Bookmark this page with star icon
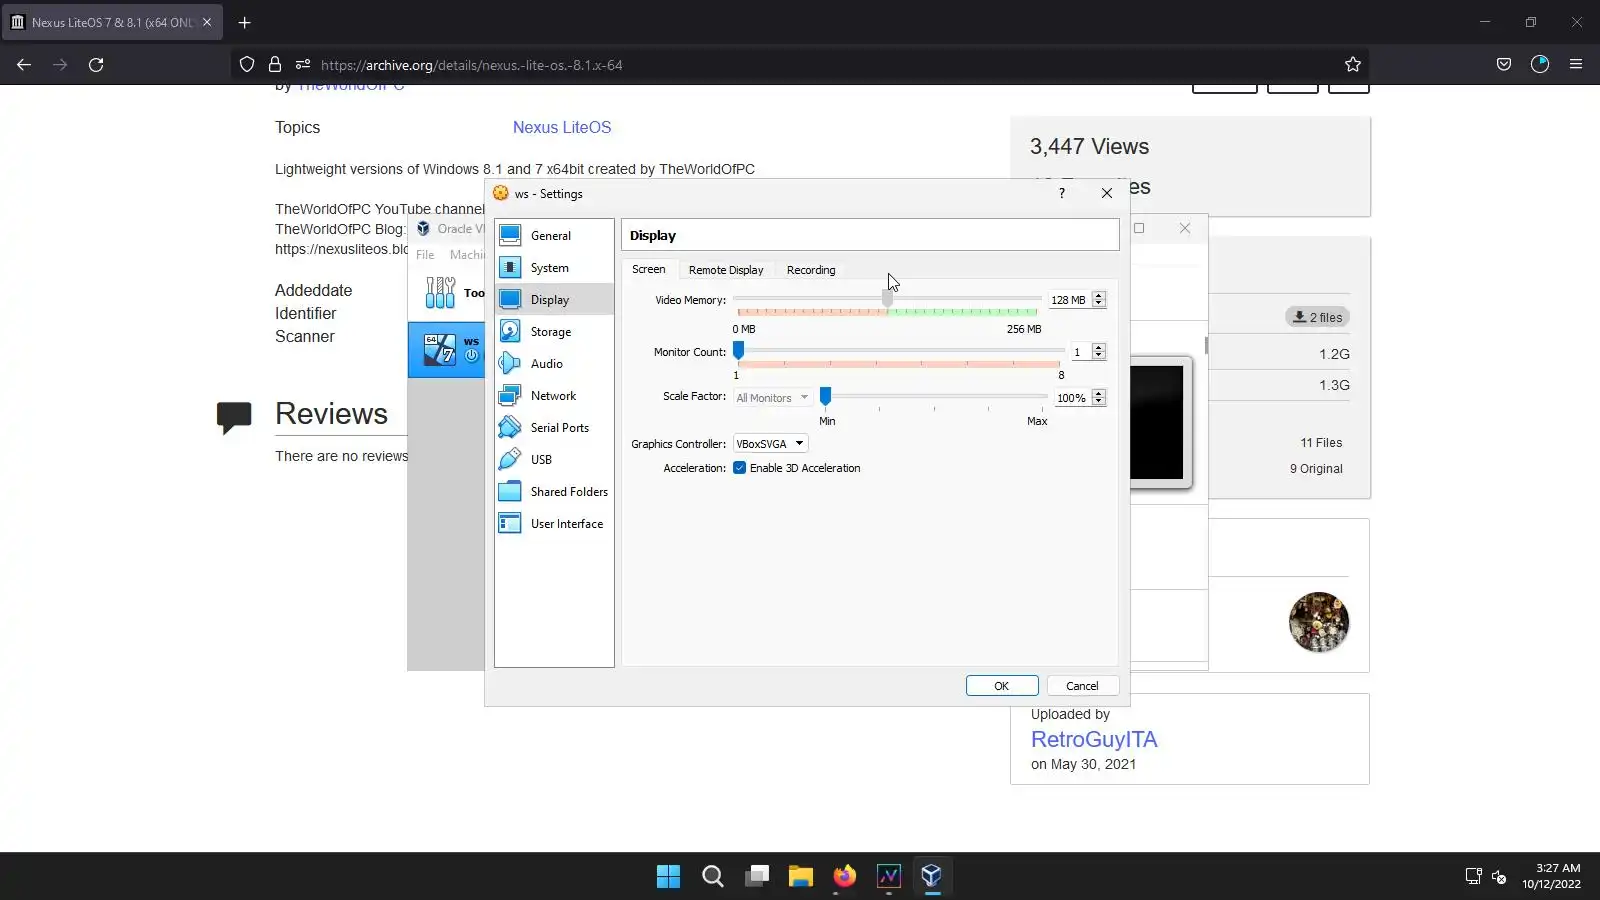The image size is (1600, 900). (x=1353, y=65)
